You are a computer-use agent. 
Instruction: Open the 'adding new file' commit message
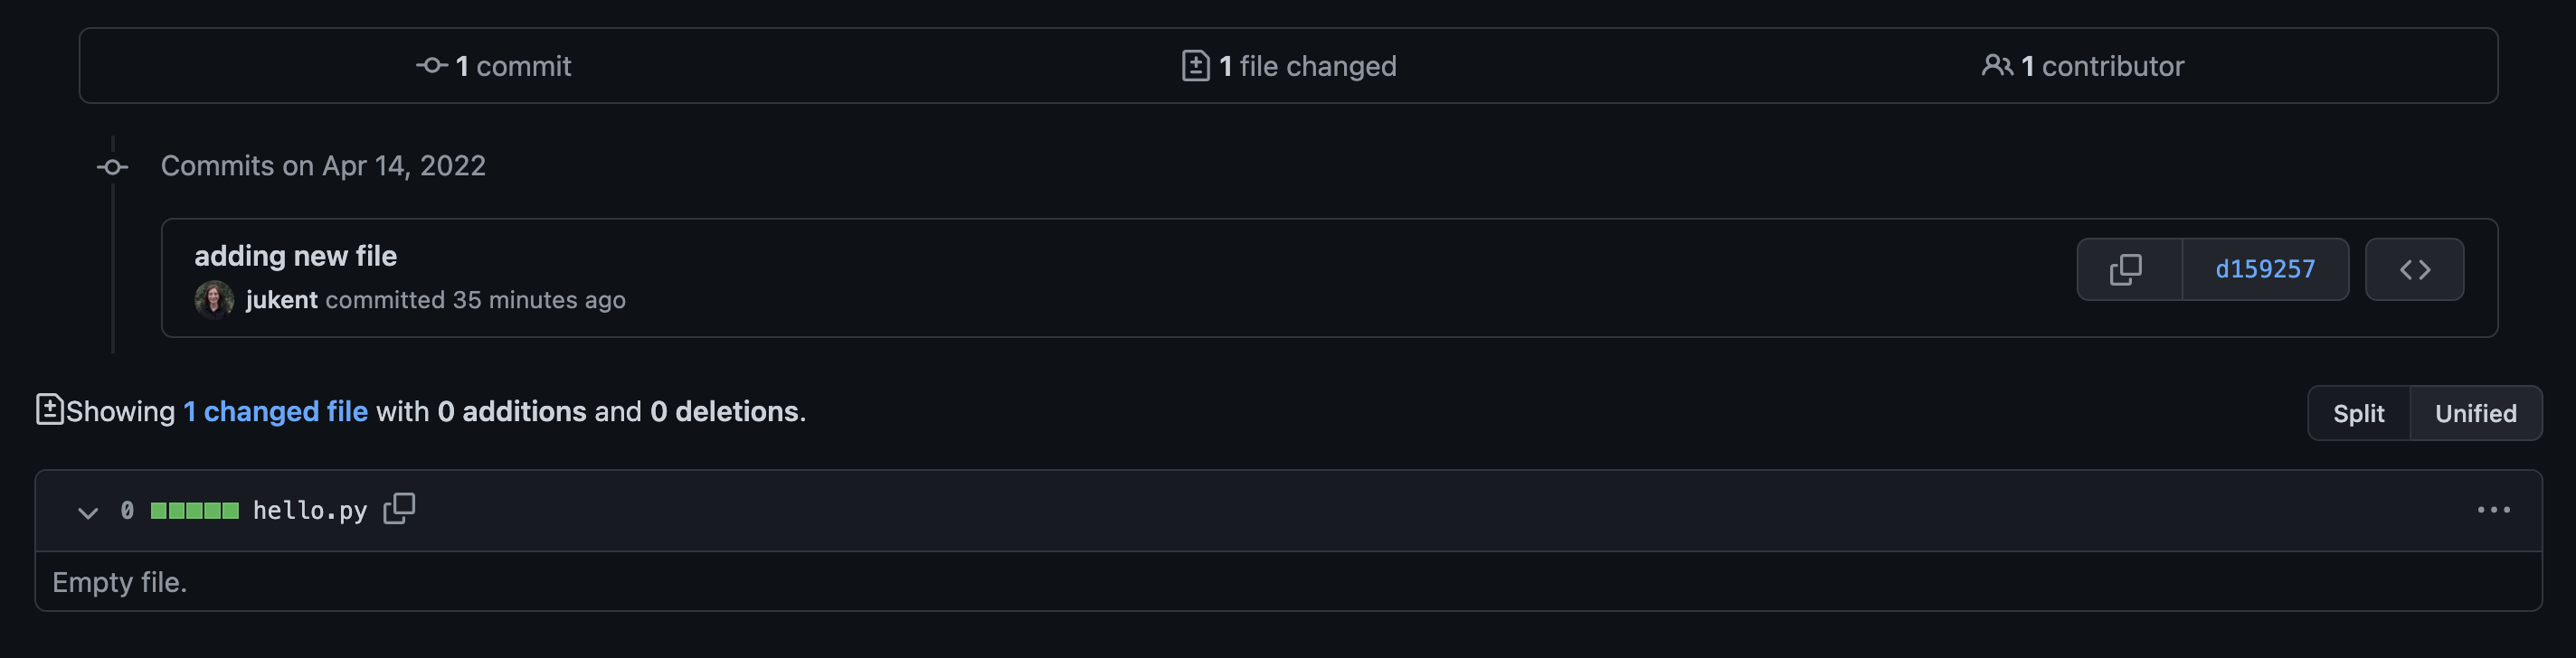(295, 256)
